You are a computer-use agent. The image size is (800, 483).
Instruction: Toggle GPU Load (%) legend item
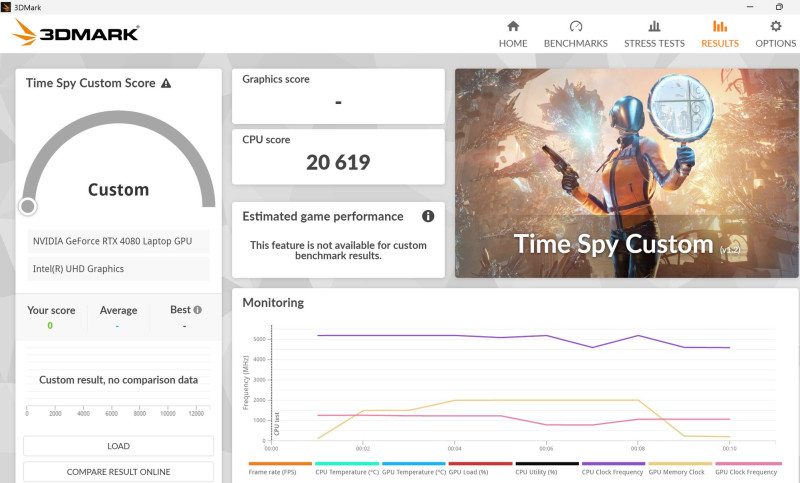[480, 469]
